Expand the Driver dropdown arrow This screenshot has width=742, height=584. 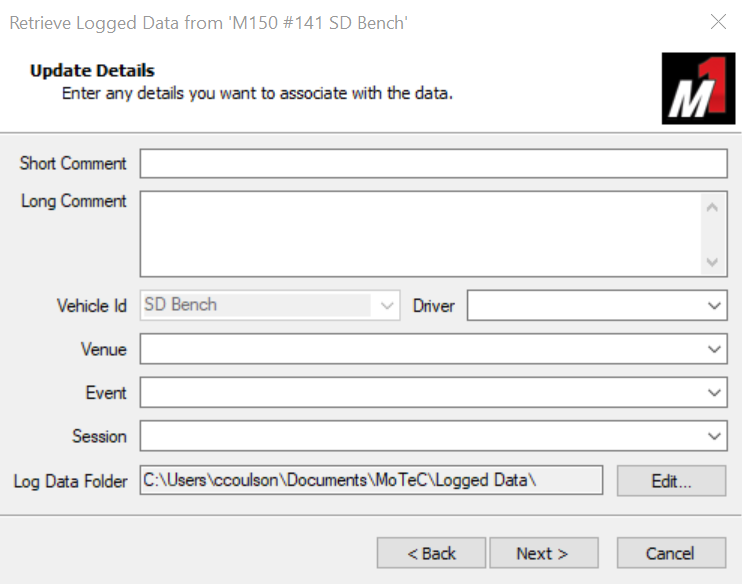[714, 306]
